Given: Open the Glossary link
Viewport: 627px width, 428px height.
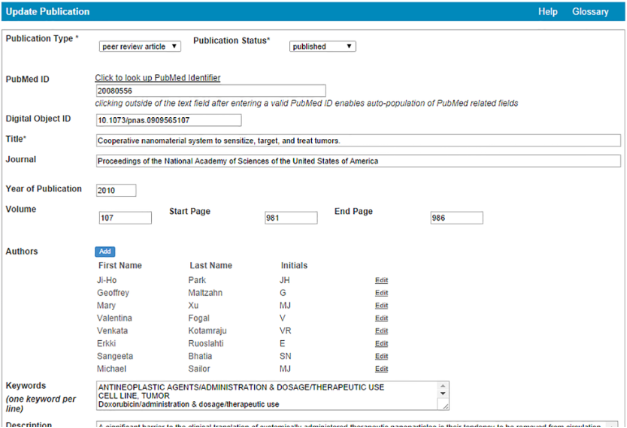Looking at the screenshot, I should point(590,12).
